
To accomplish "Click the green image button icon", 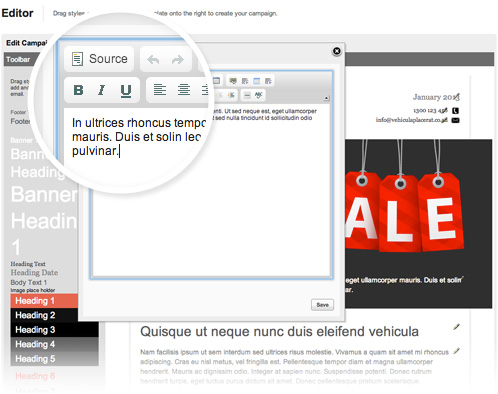I will (233, 81).
